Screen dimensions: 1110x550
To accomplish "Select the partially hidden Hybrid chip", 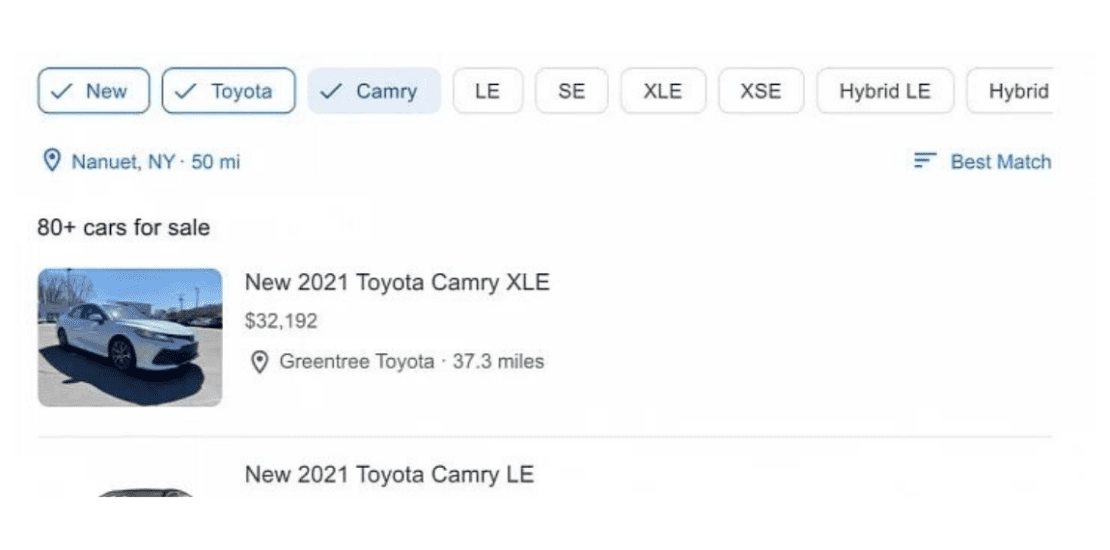I will tap(1010, 91).
